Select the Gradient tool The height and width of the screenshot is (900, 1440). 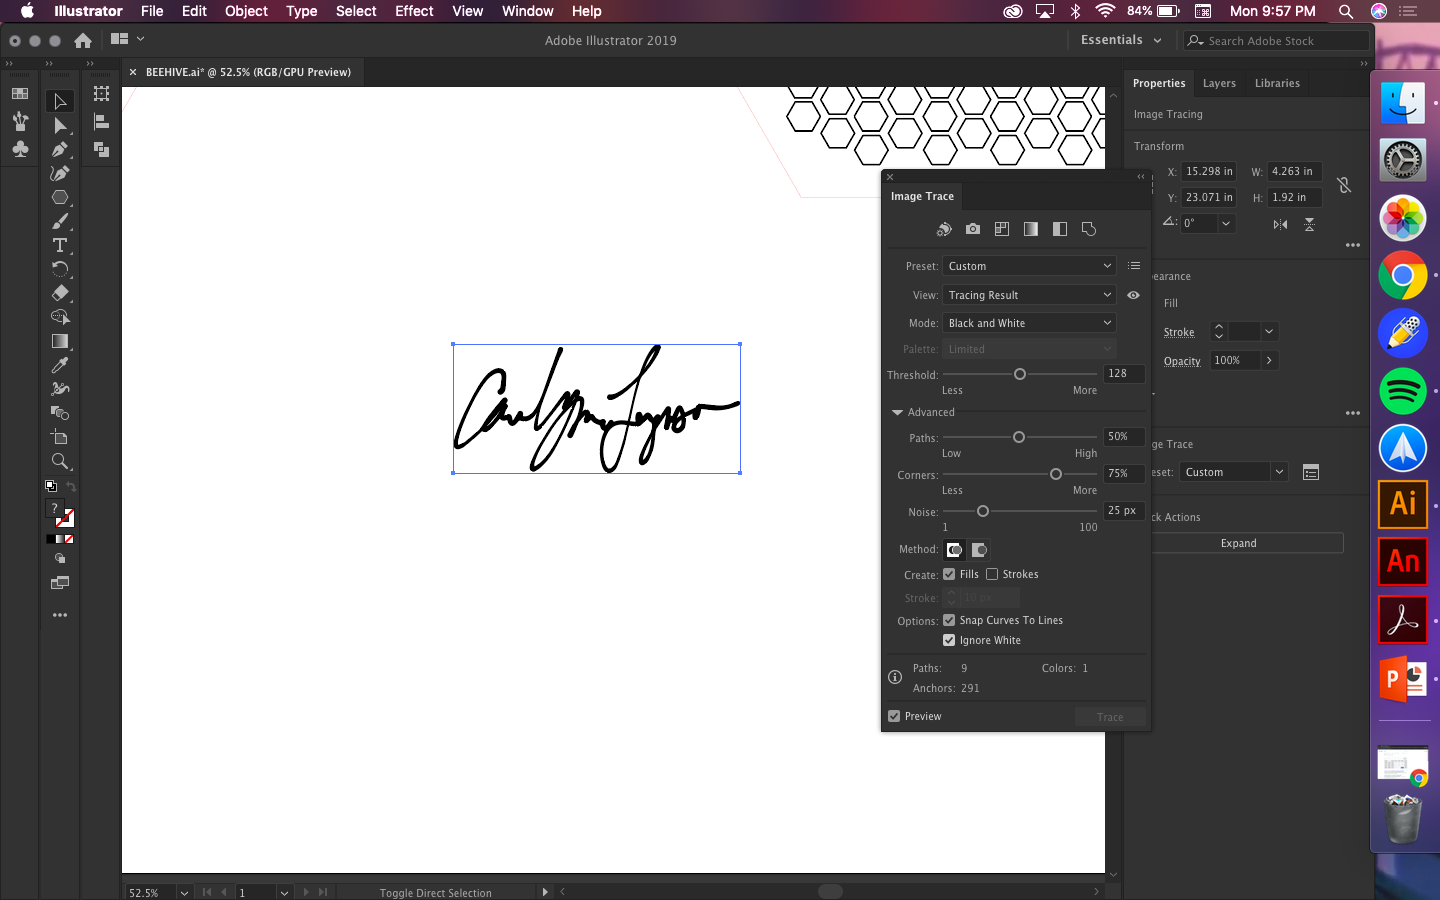(x=60, y=341)
